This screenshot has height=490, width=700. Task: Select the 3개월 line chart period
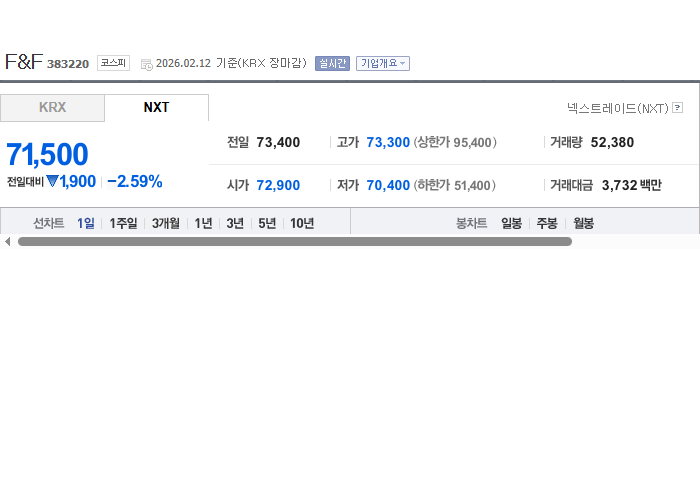166,223
